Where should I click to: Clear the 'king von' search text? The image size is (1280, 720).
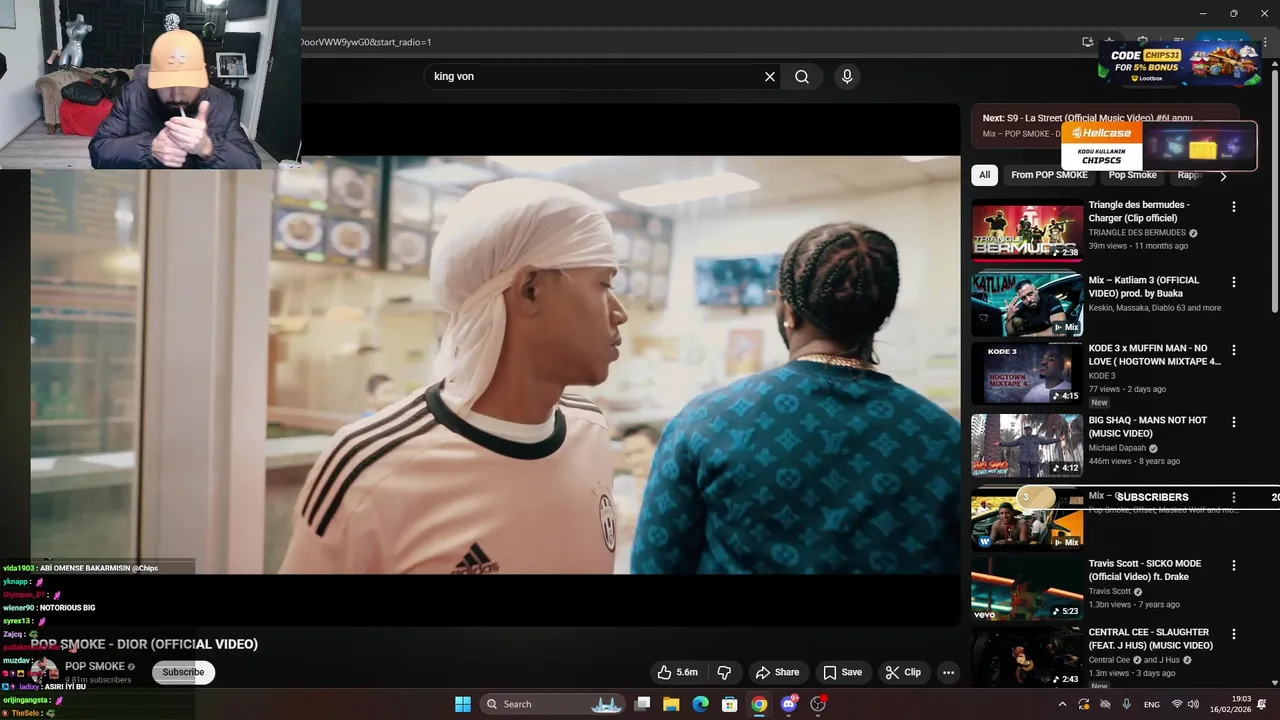click(770, 77)
